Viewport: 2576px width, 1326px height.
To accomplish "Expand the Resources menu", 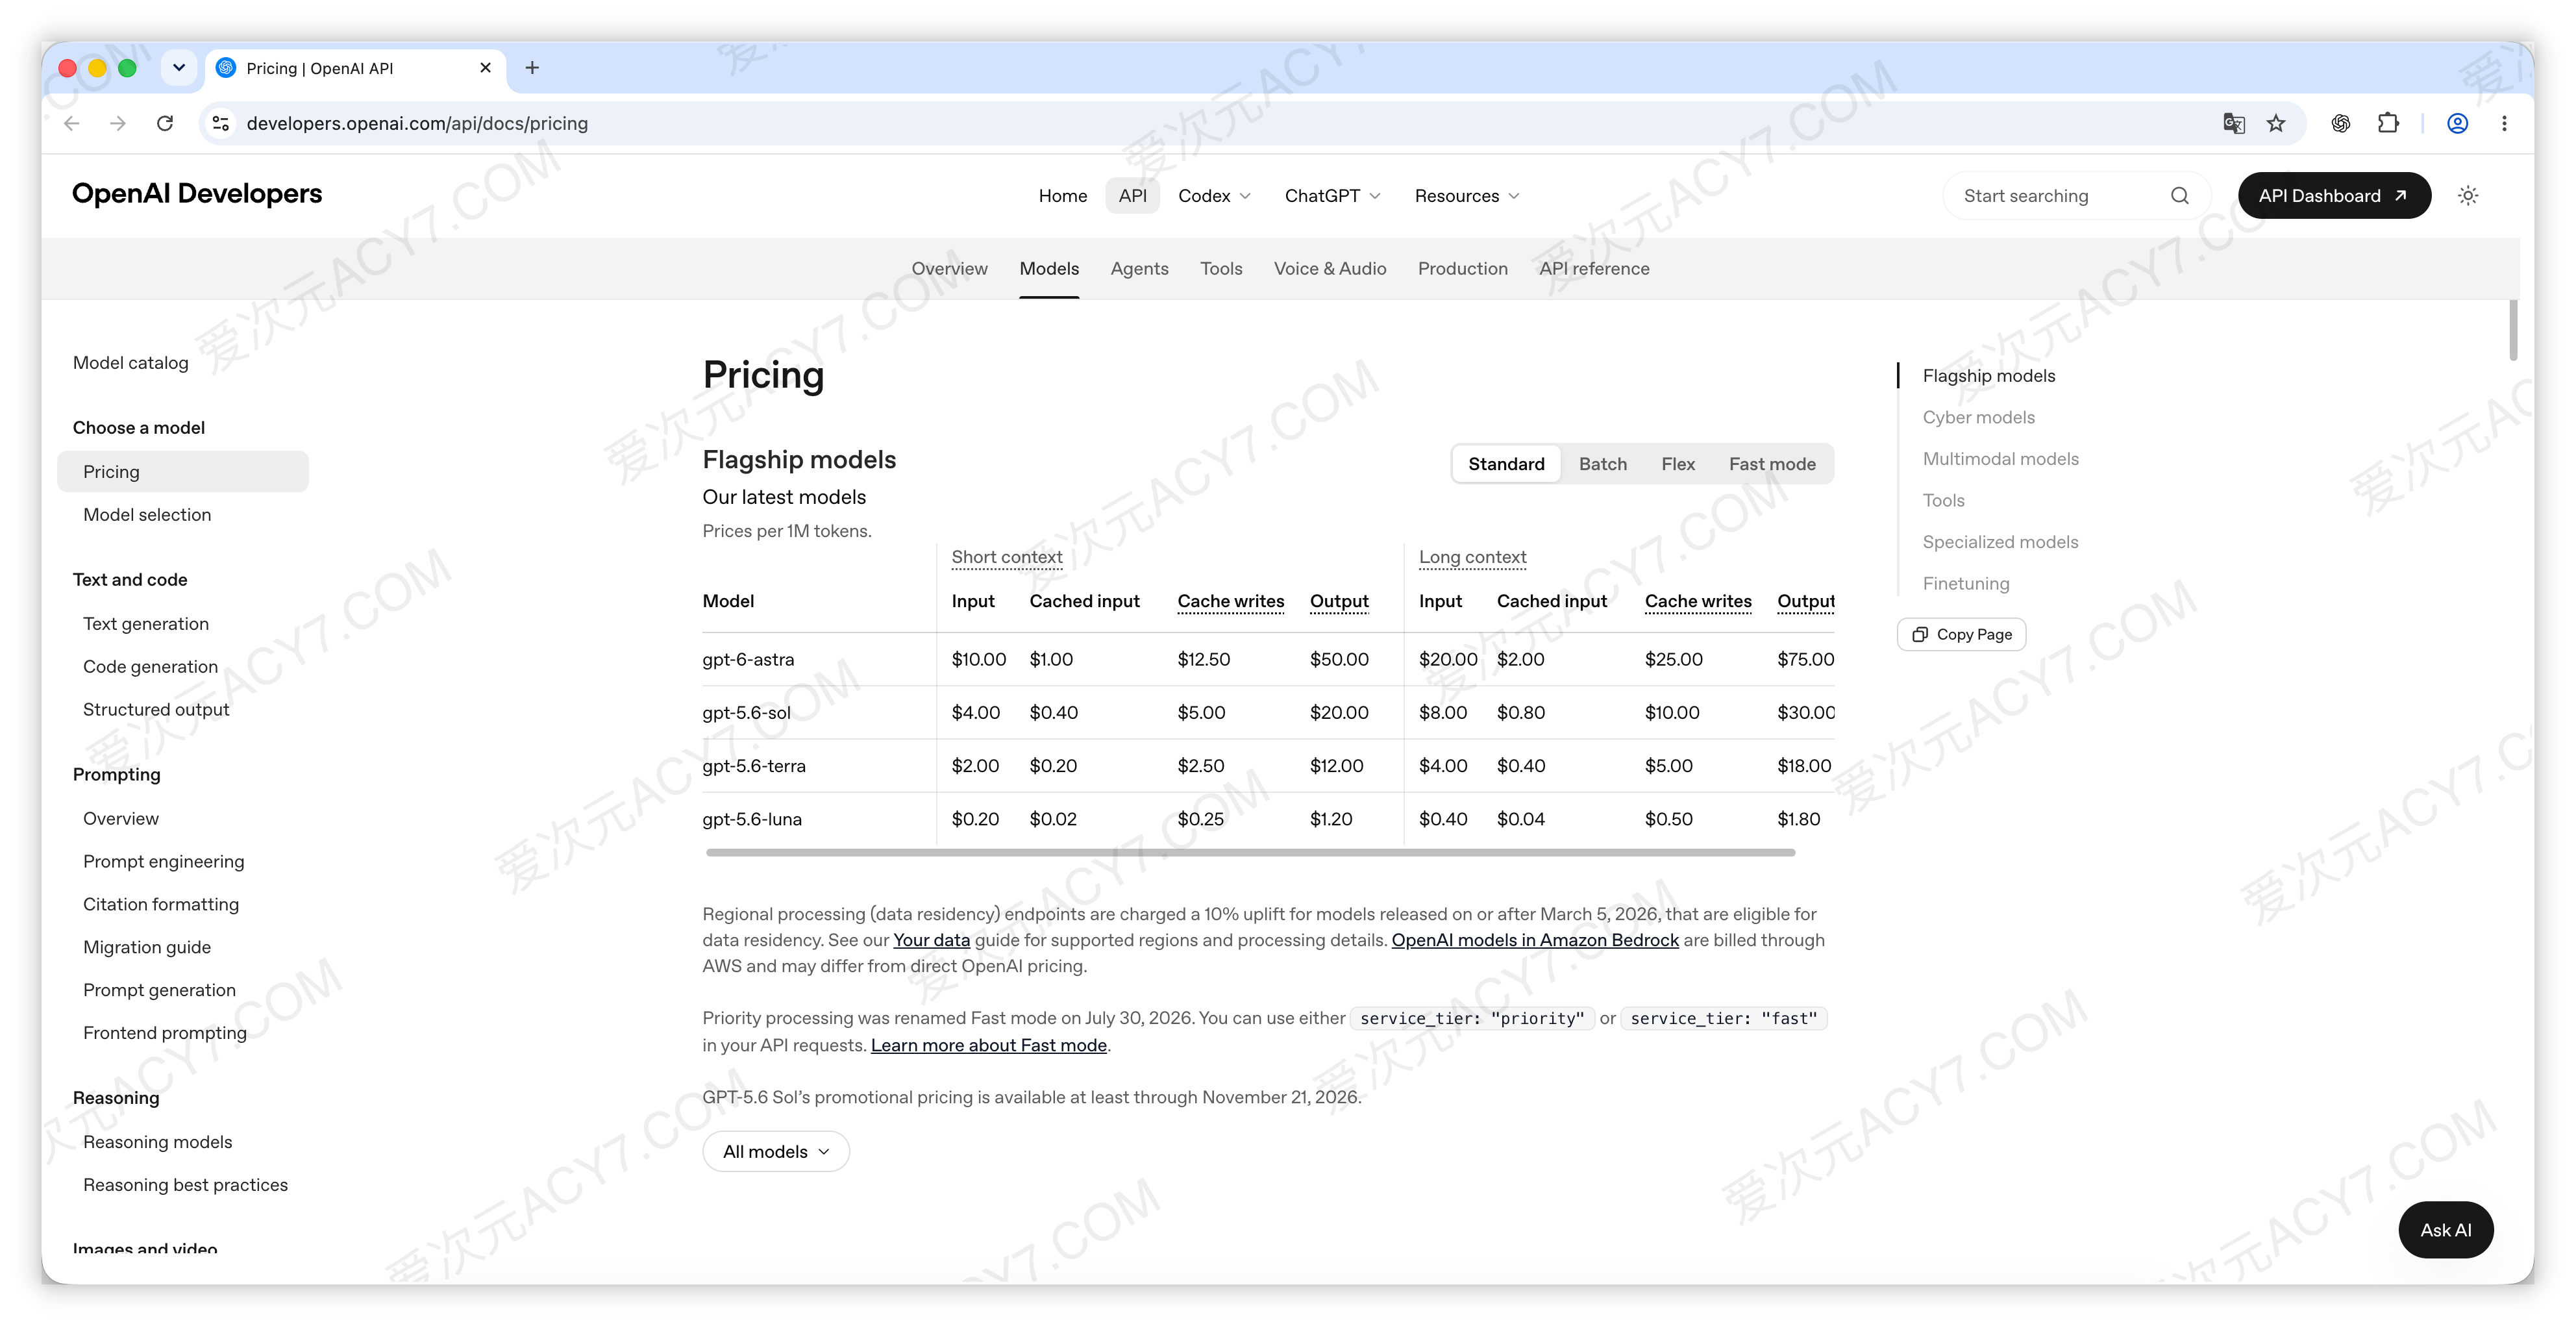I will pos(1467,196).
